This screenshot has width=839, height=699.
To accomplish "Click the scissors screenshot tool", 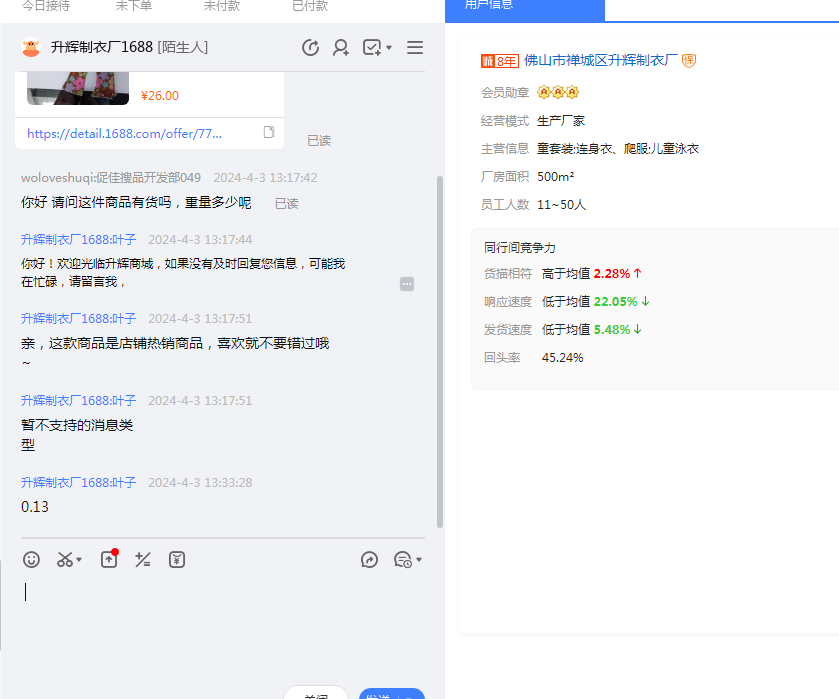I will tap(65, 560).
